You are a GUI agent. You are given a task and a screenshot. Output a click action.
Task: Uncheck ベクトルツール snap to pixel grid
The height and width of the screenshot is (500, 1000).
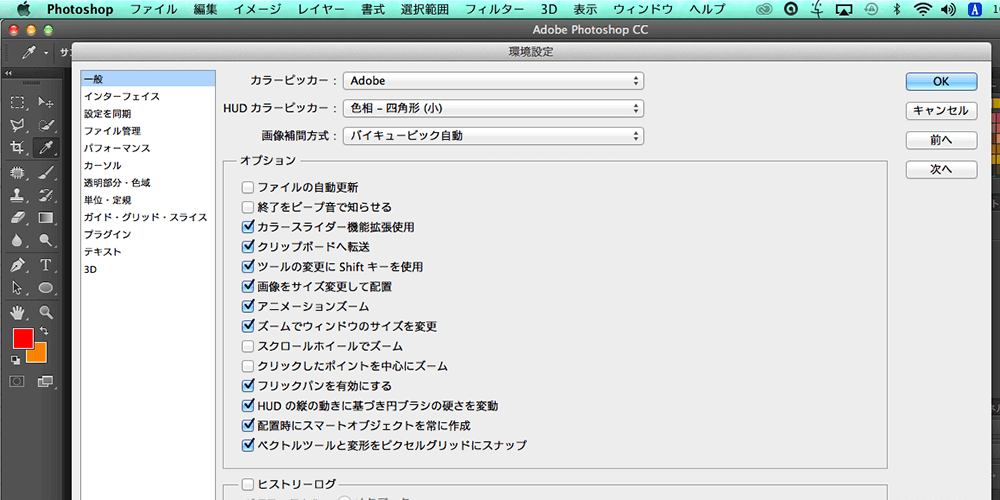tap(248, 445)
